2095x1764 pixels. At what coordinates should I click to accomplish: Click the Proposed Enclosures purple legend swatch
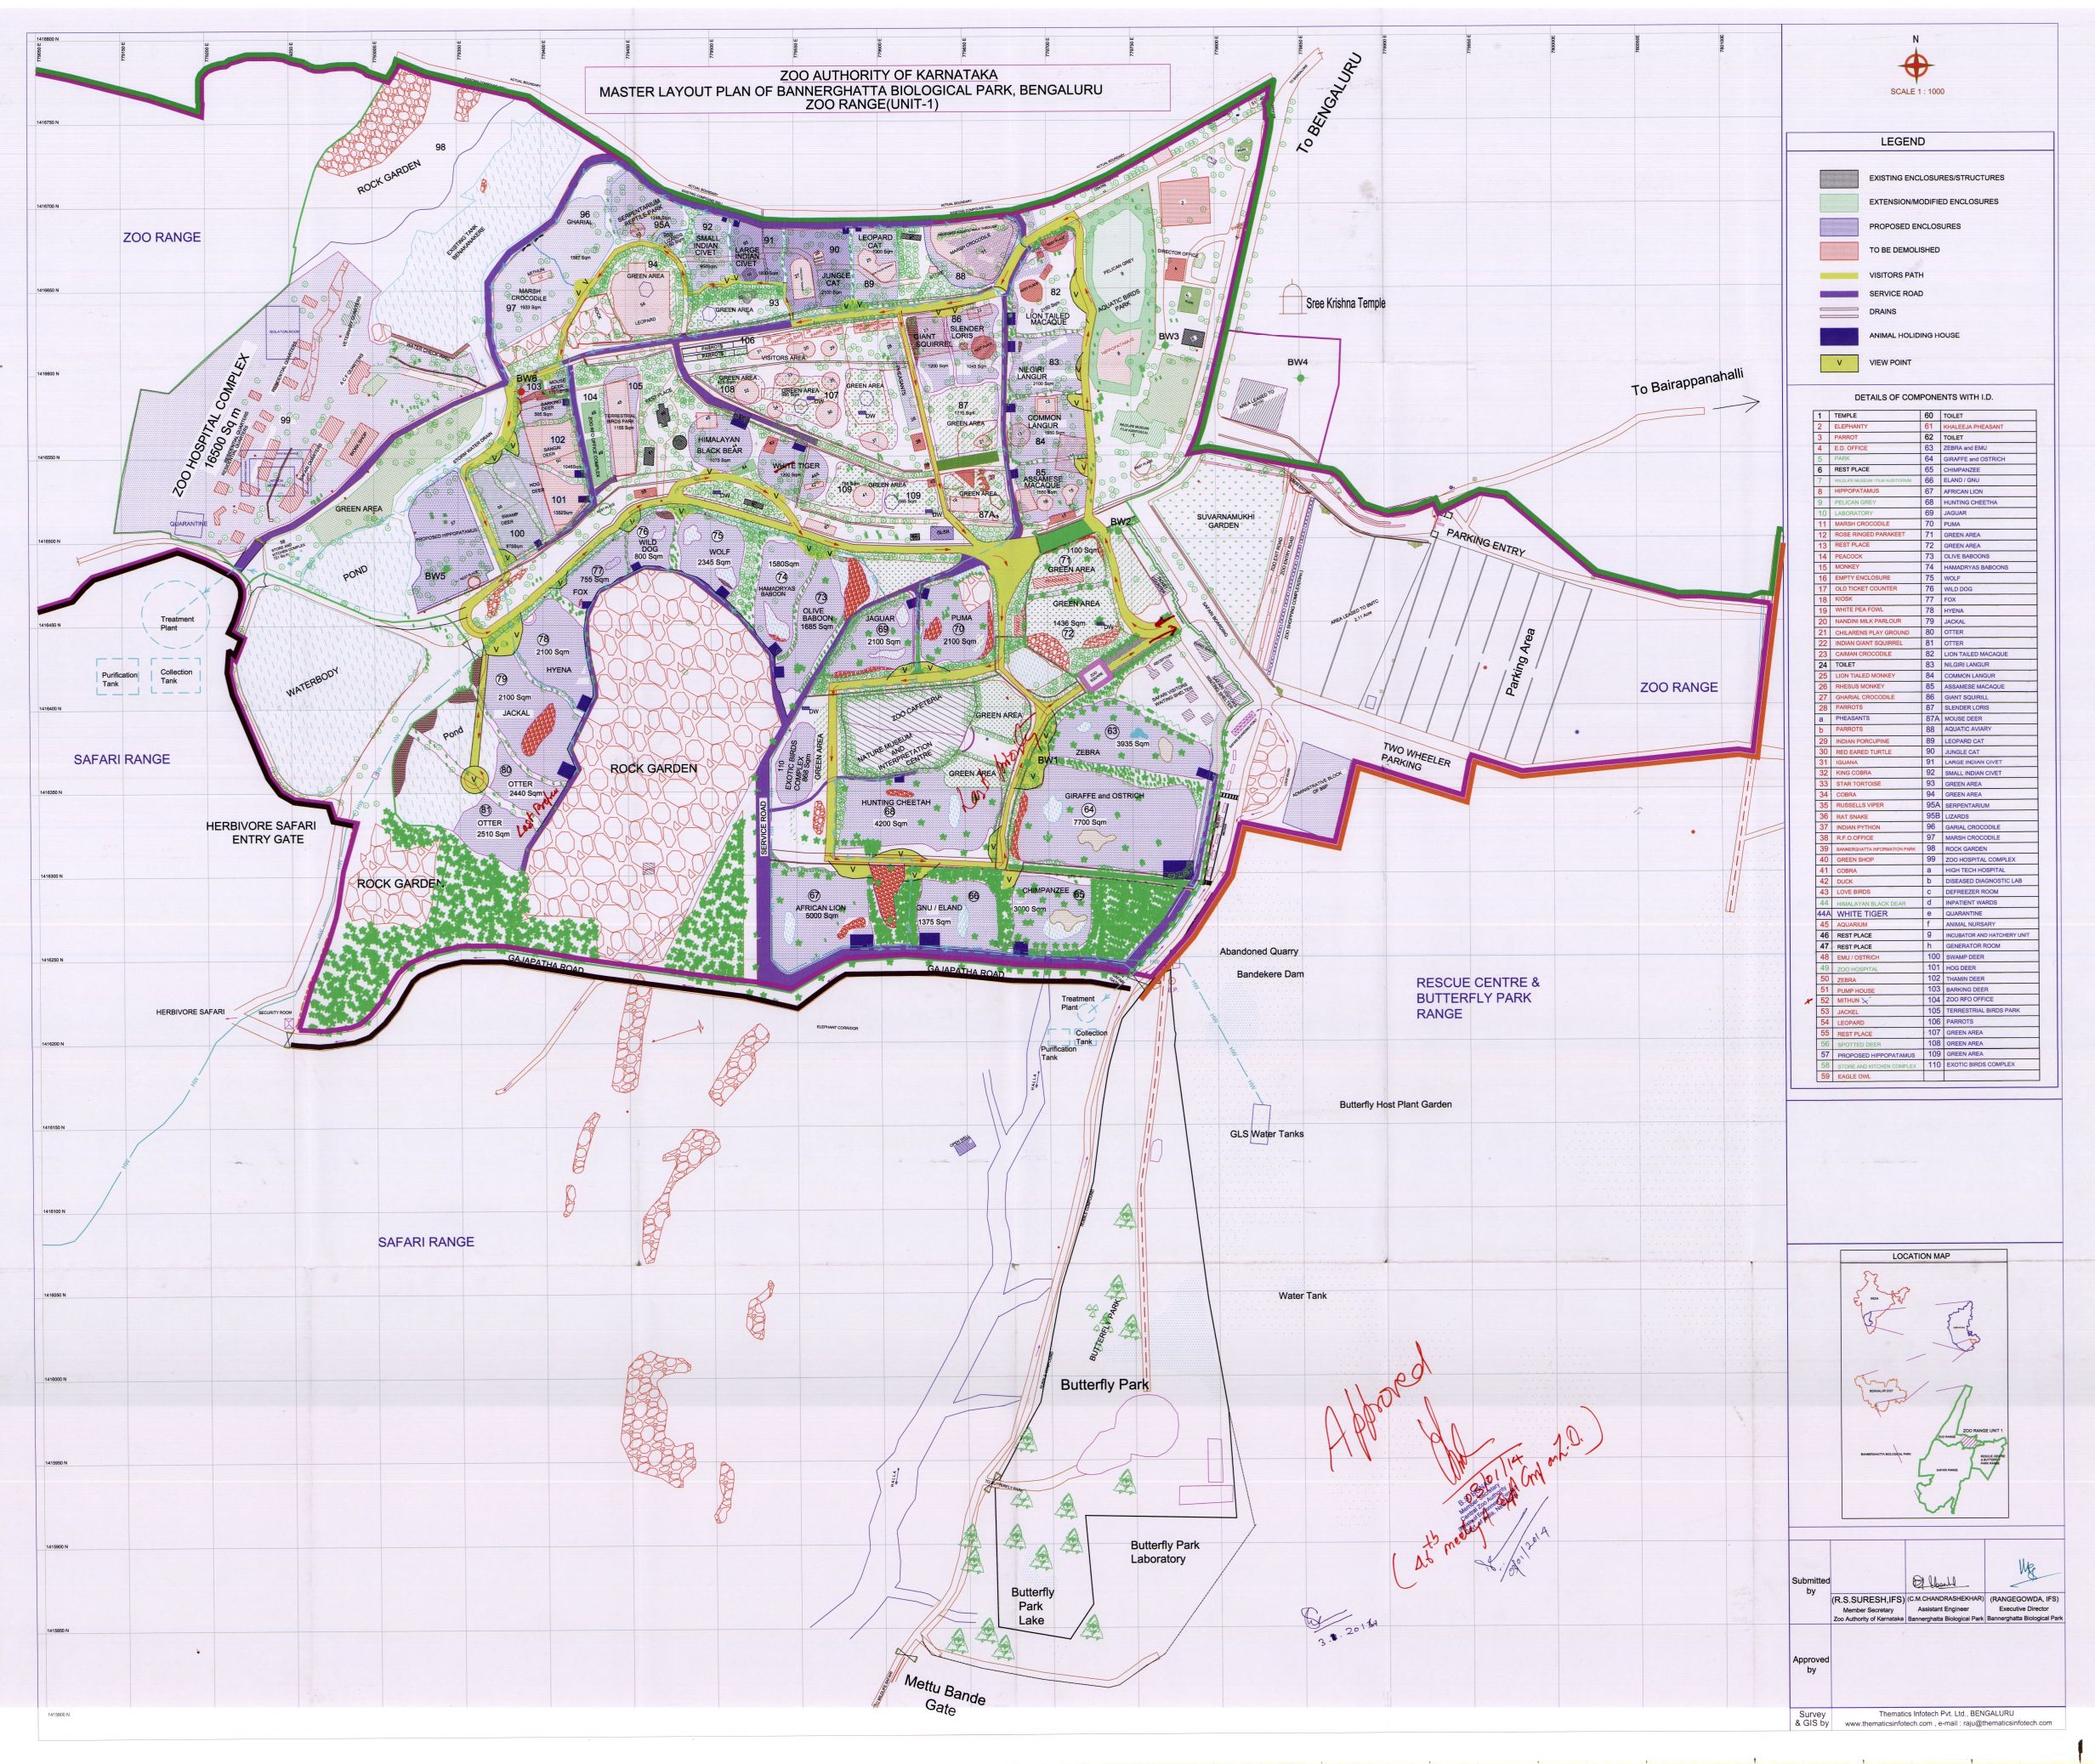[x=1838, y=226]
